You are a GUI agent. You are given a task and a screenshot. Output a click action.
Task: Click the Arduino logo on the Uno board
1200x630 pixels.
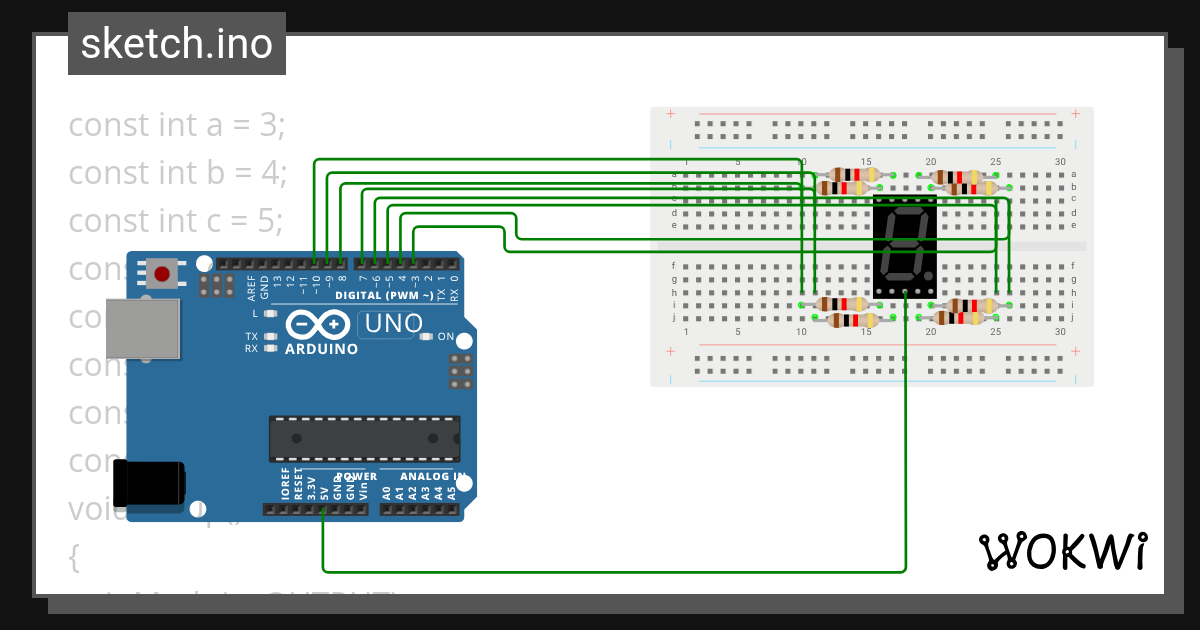coord(318,322)
